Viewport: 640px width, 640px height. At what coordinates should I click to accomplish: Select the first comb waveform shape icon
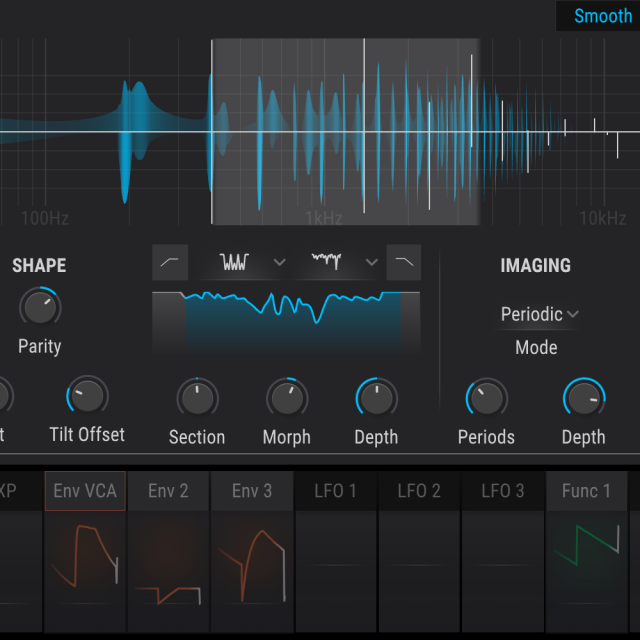pyautogui.click(x=234, y=262)
